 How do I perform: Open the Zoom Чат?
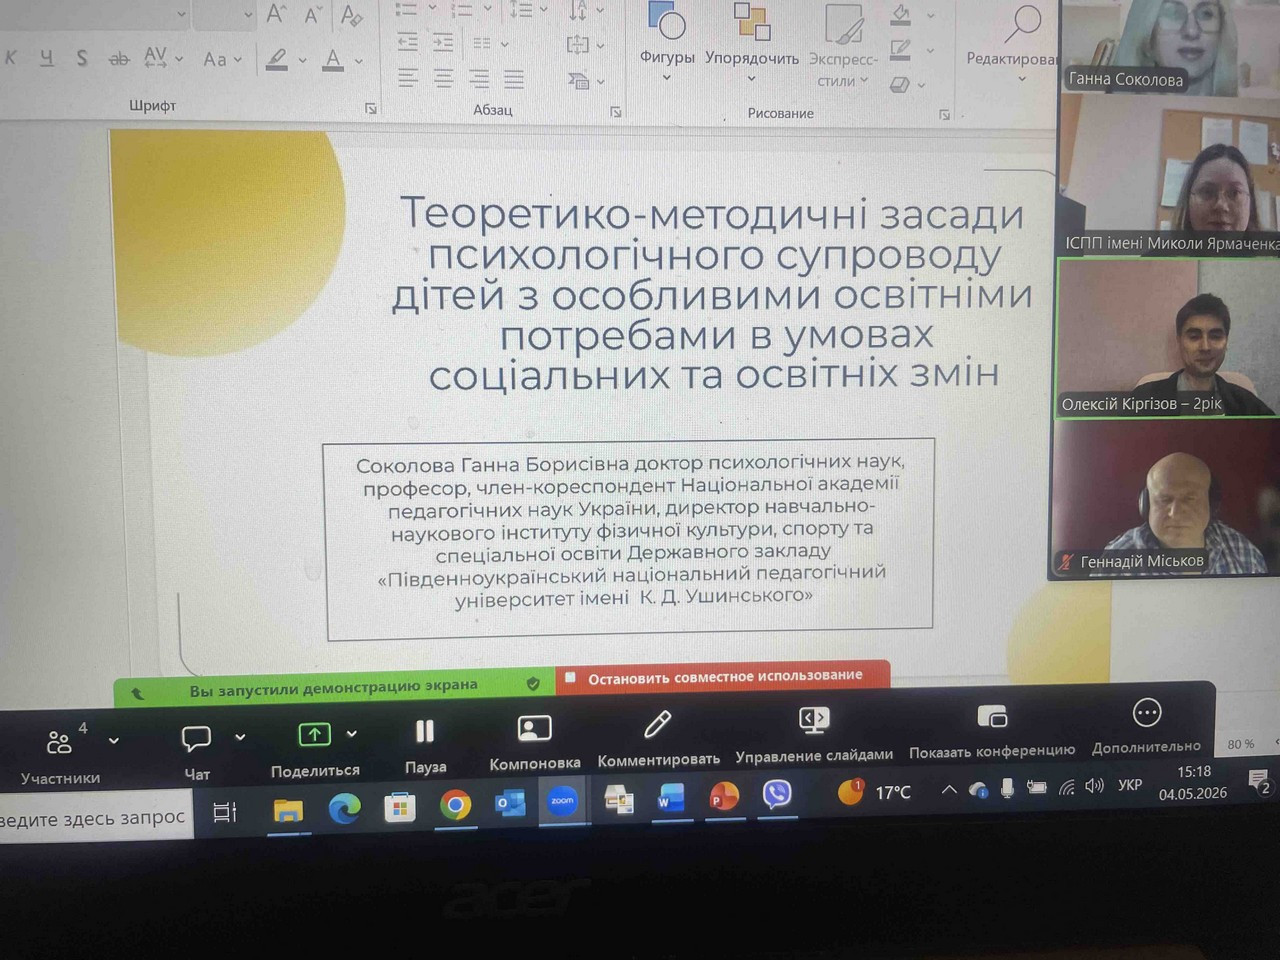[196, 752]
